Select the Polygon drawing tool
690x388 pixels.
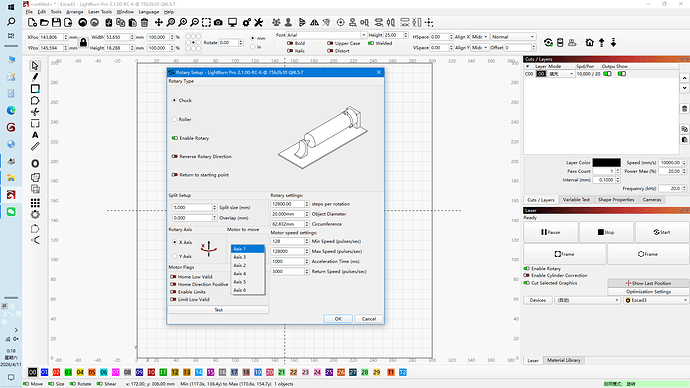(x=35, y=100)
